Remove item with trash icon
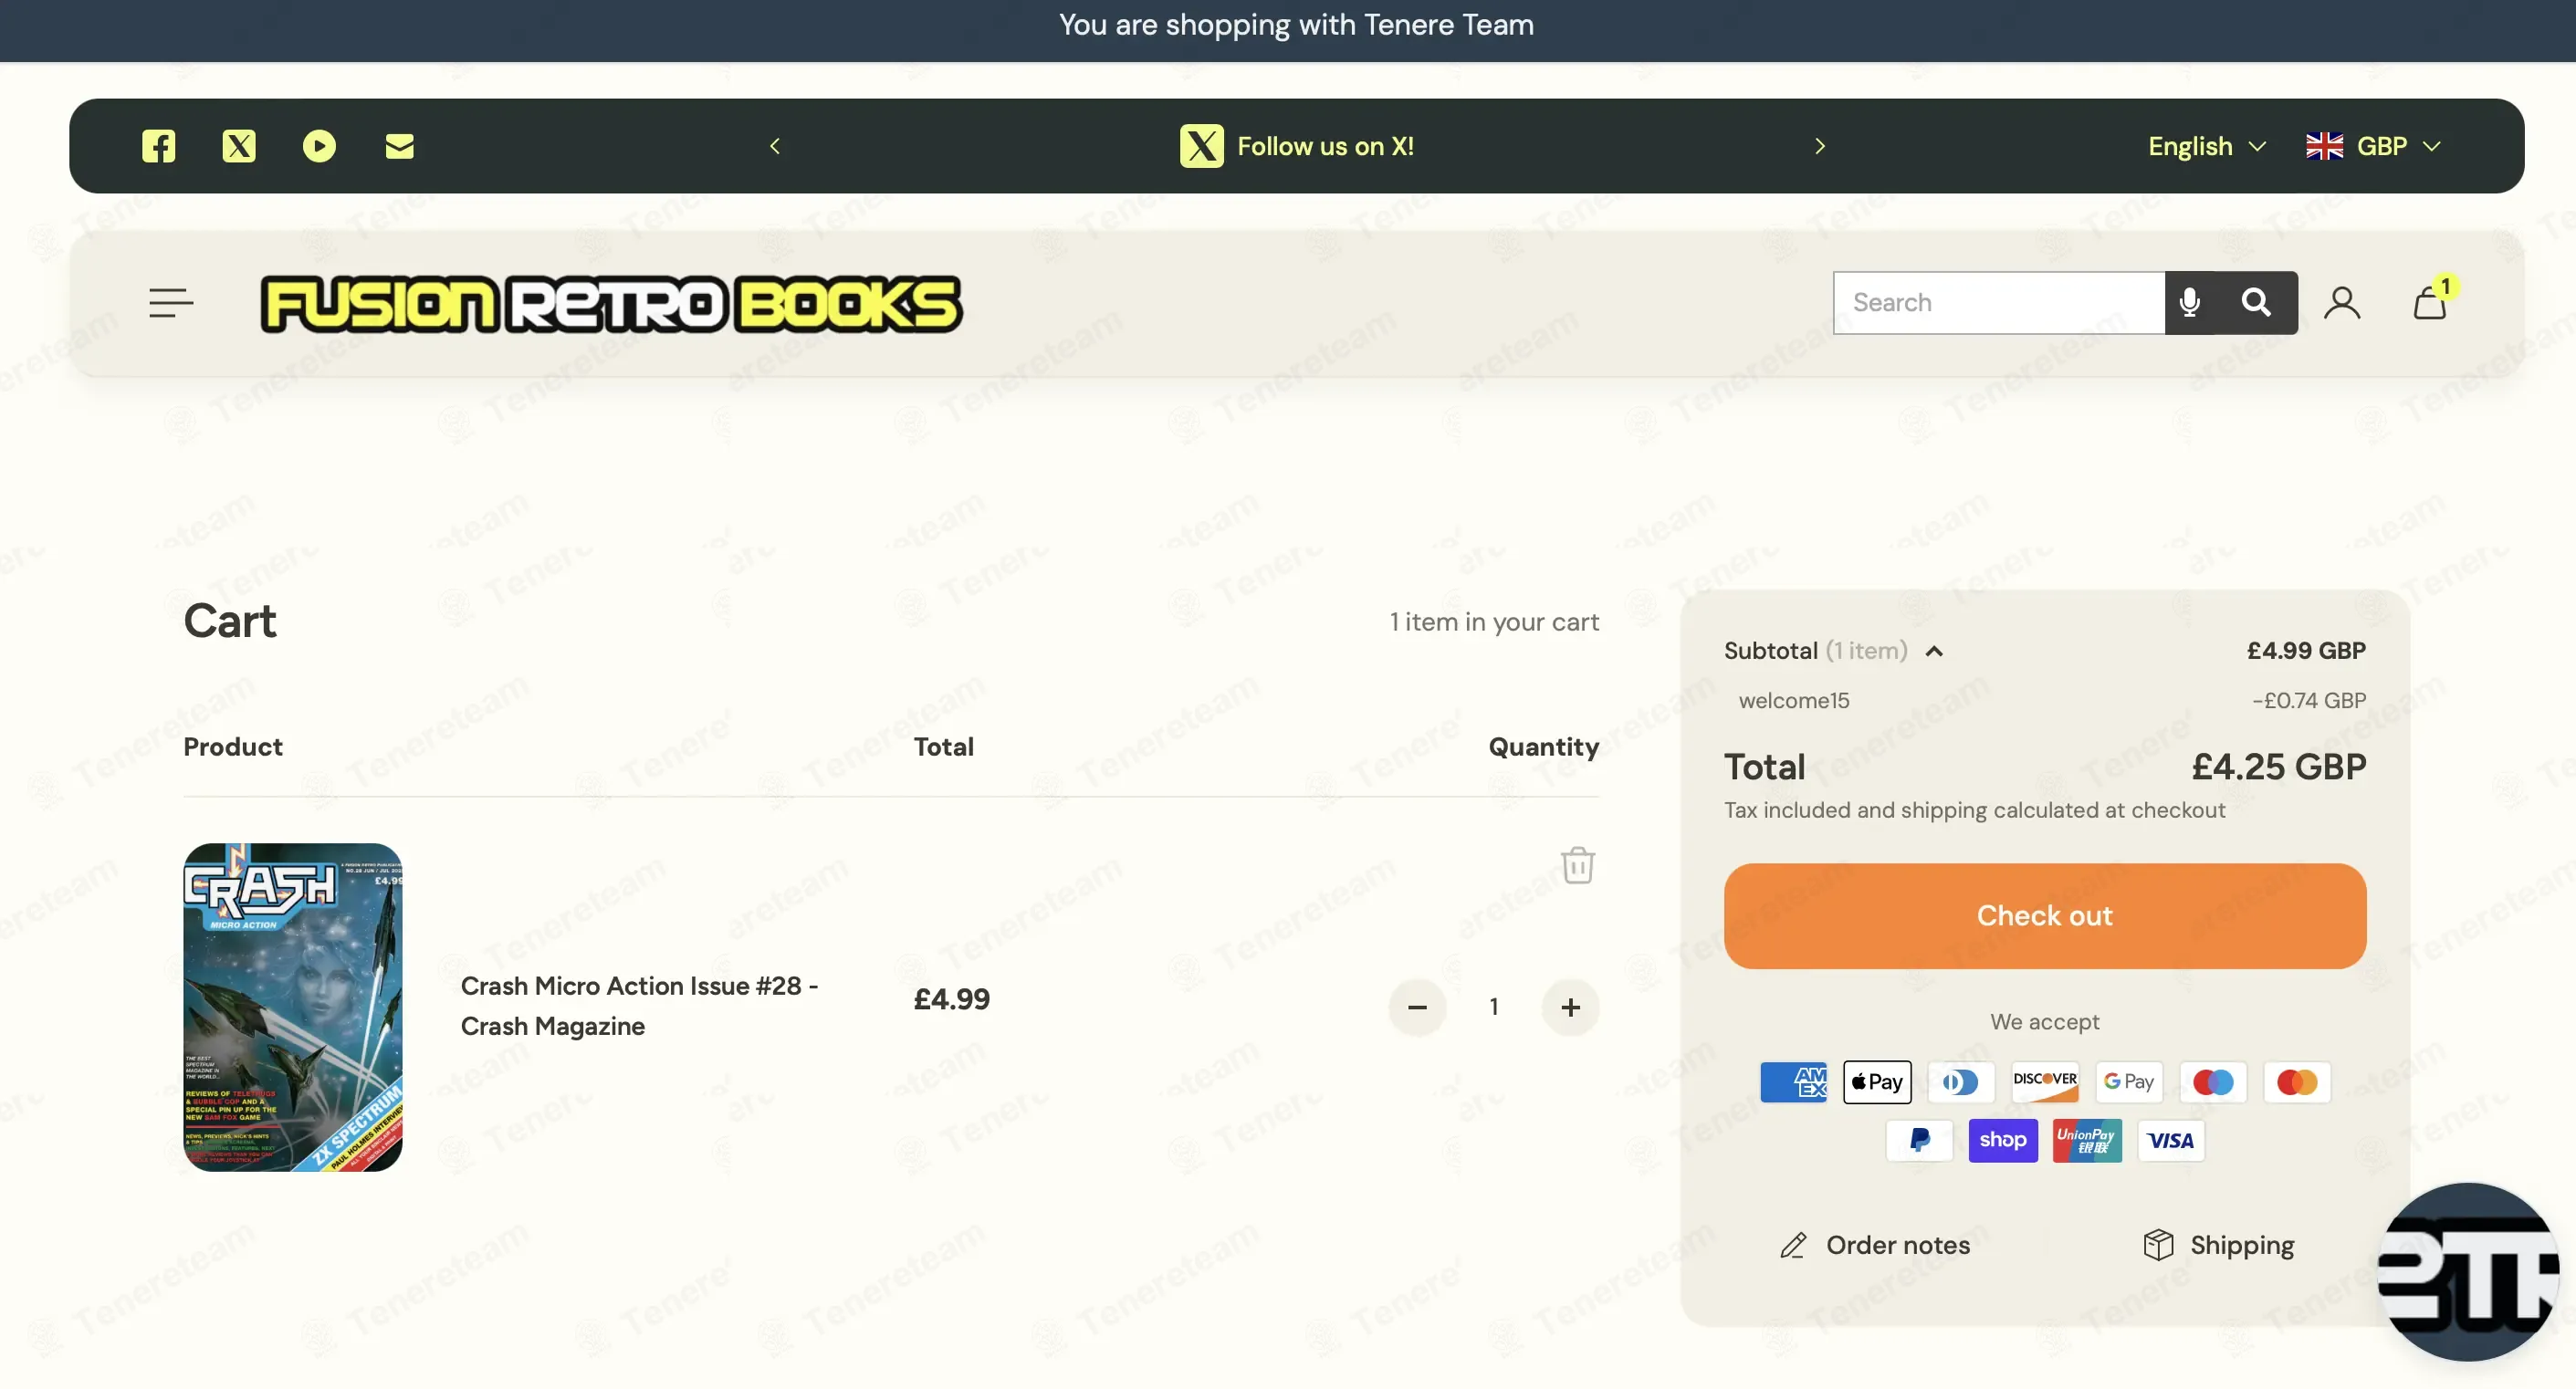This screenshot has width=2576, height=1389. [1577, 865]
